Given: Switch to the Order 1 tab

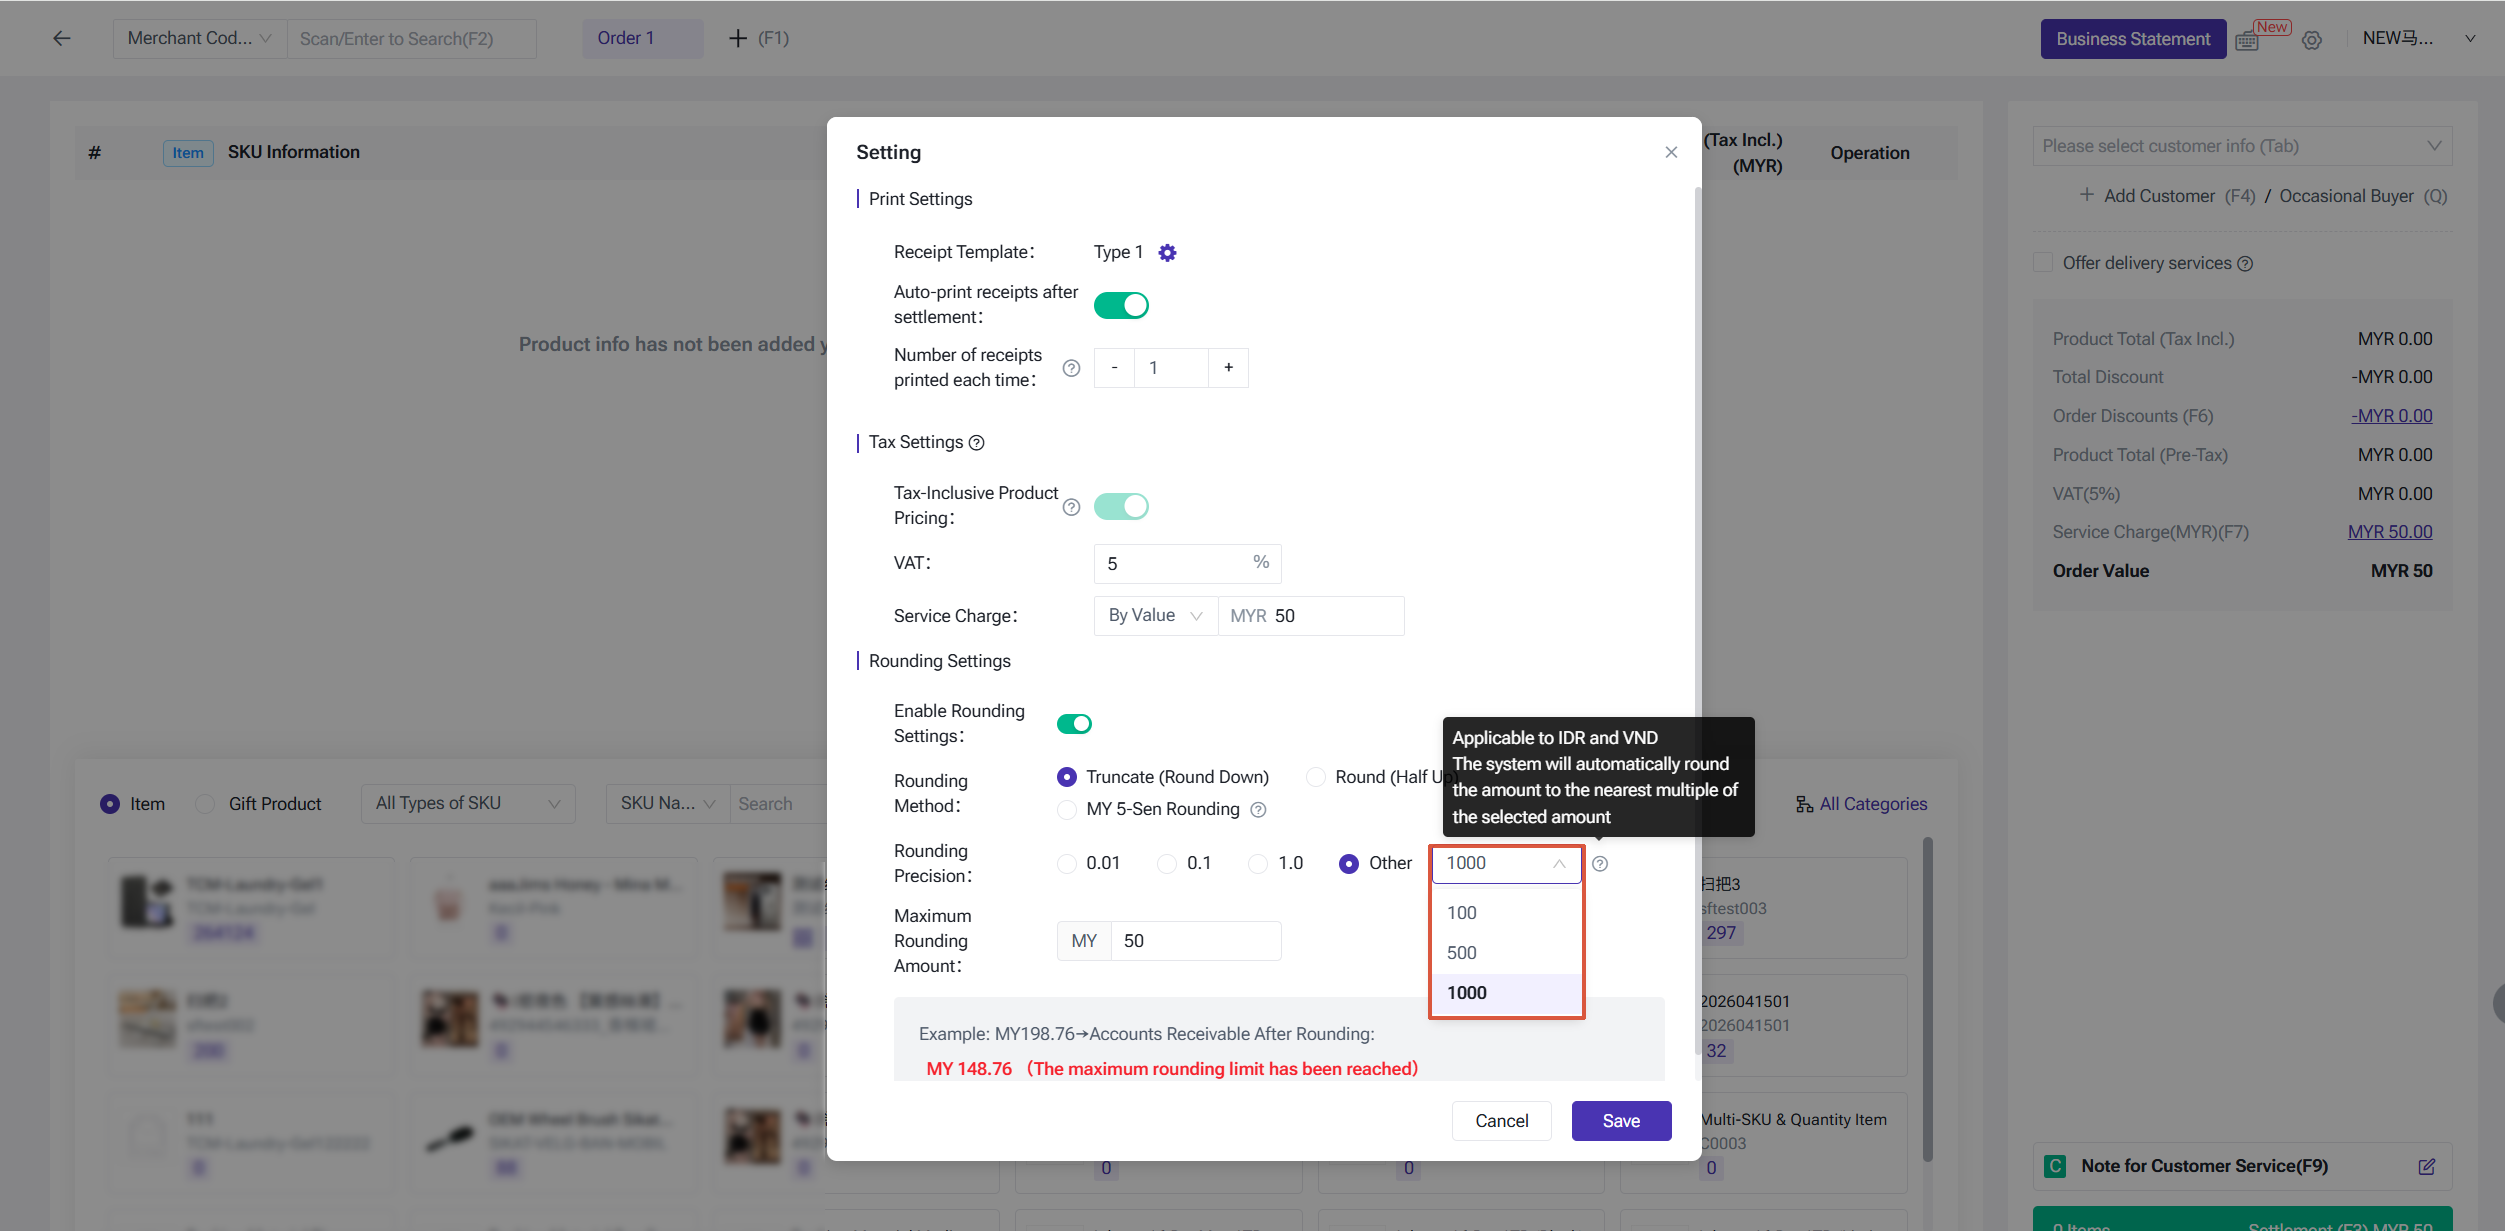Looking at the screenshot, I should click(642, 38).
